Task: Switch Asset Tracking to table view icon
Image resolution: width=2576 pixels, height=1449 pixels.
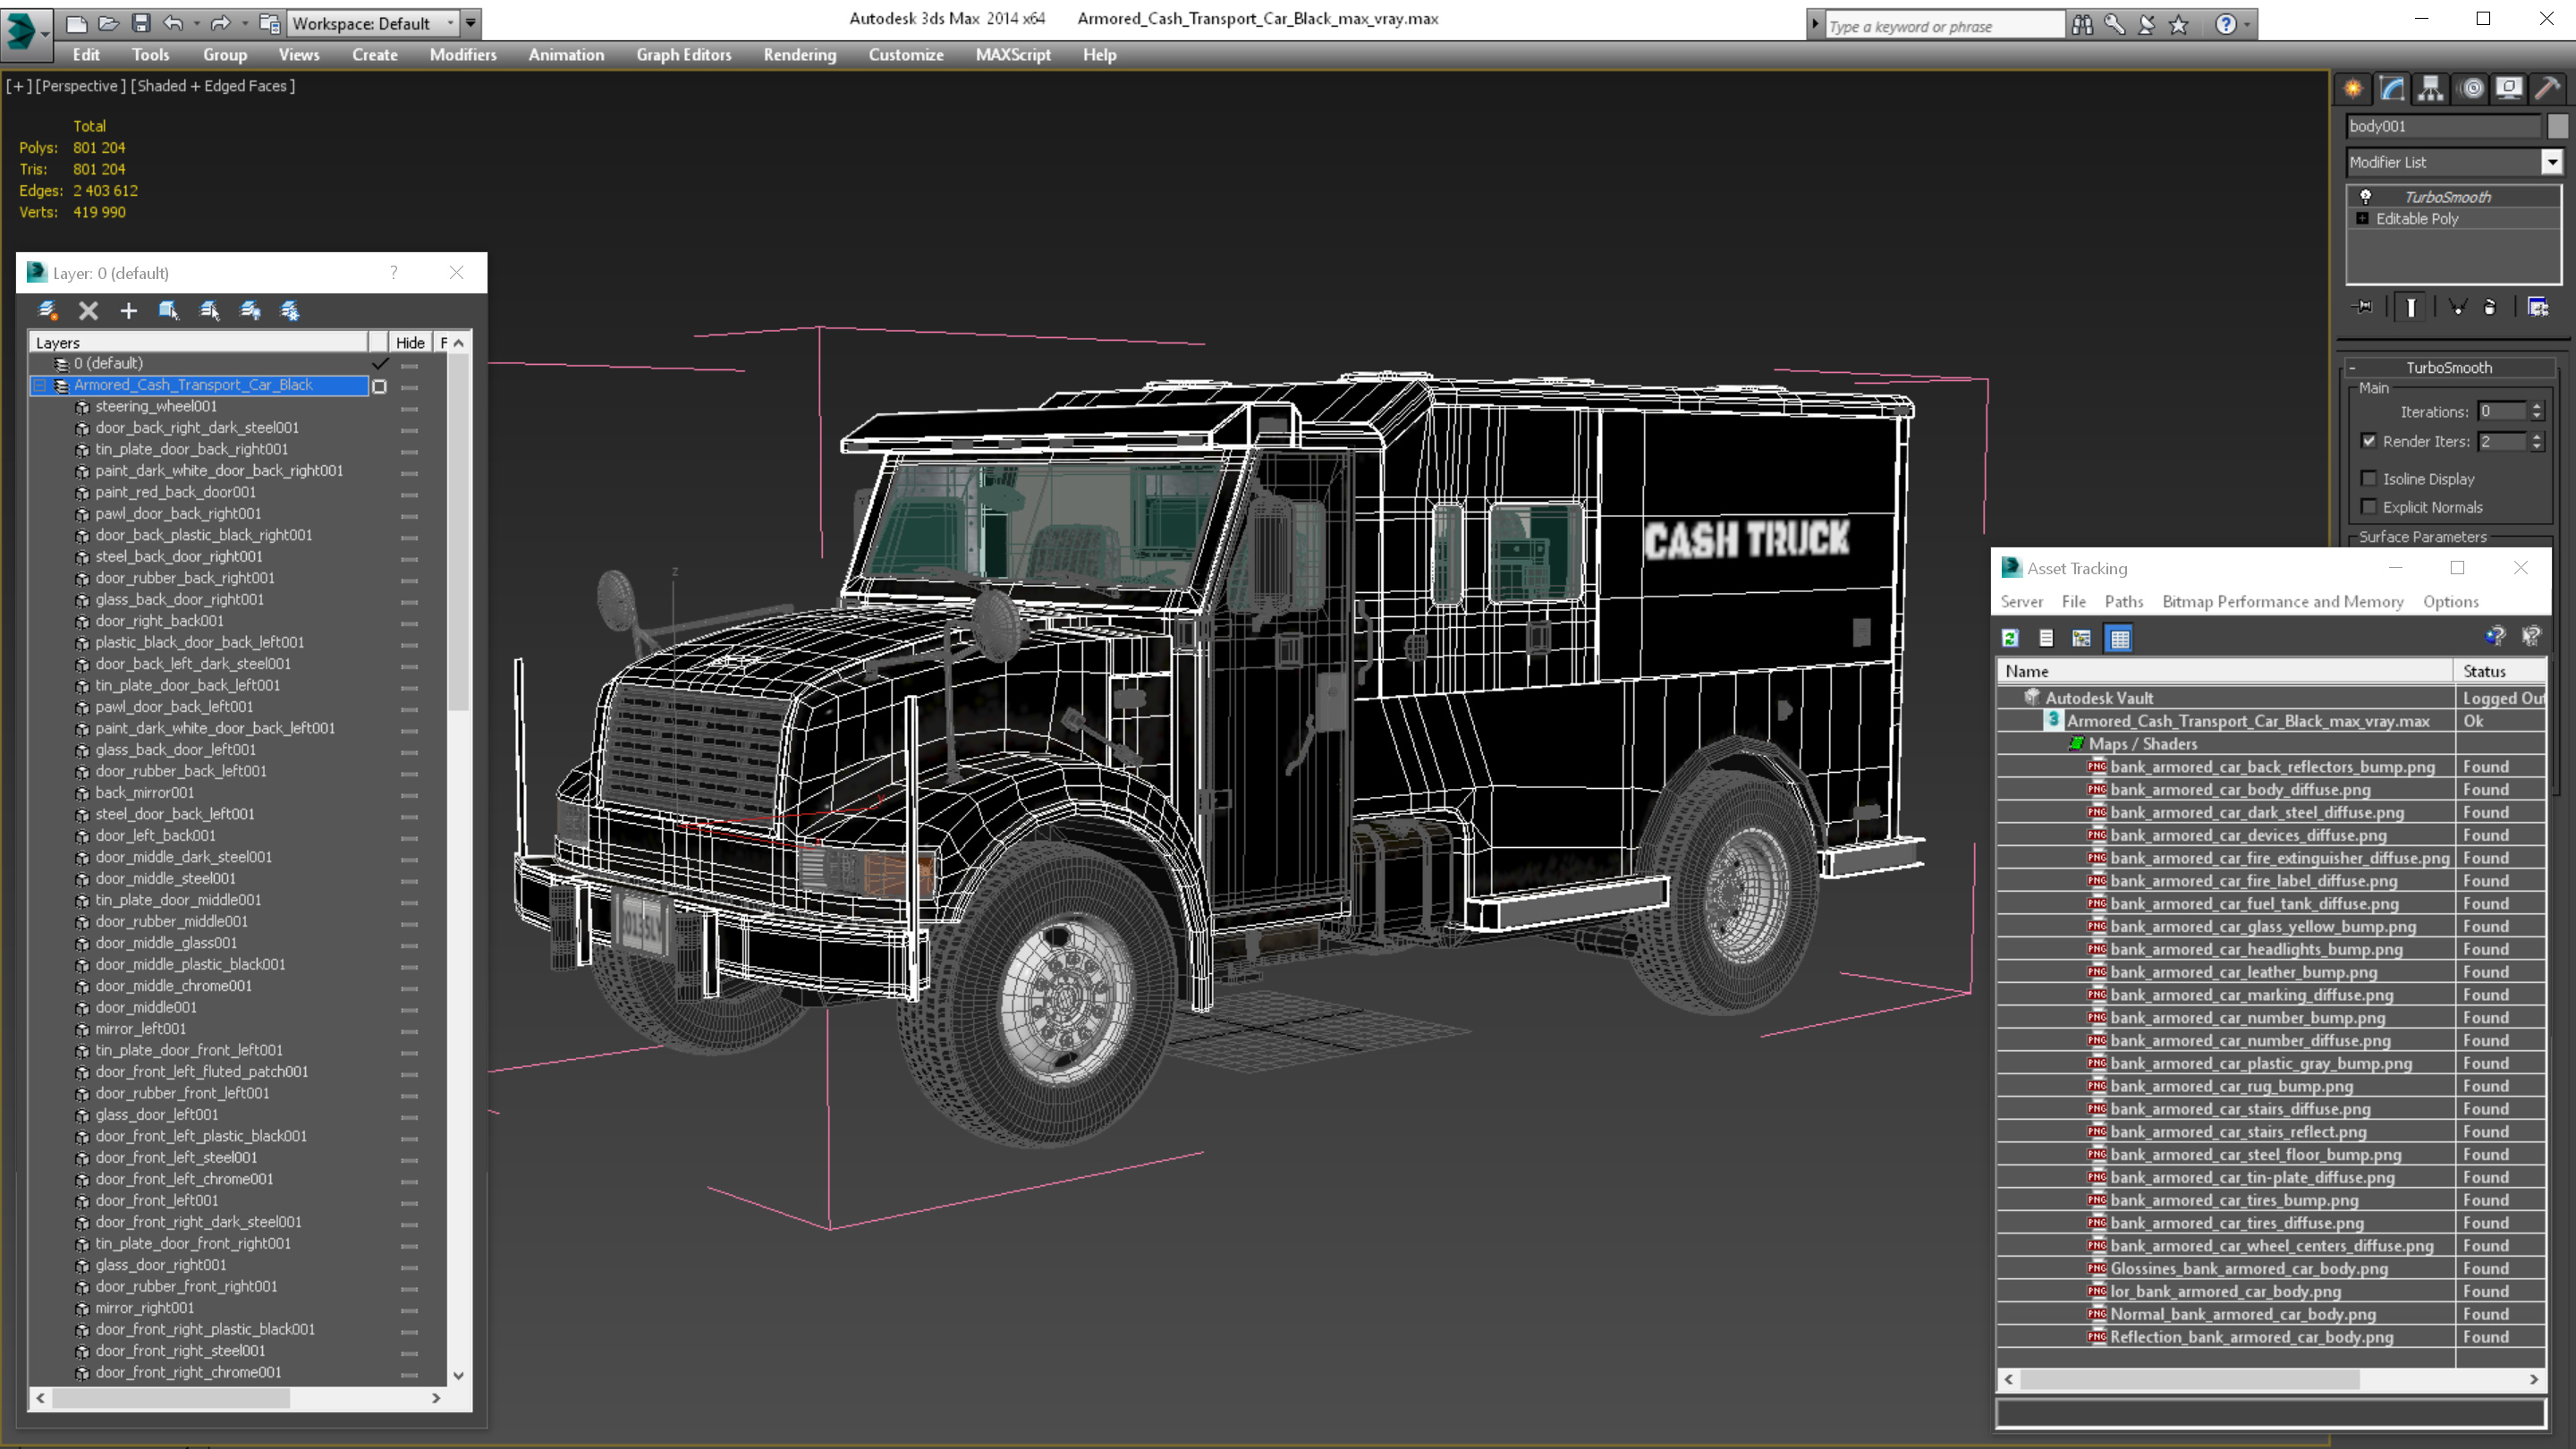Action: click(2119, 638)
